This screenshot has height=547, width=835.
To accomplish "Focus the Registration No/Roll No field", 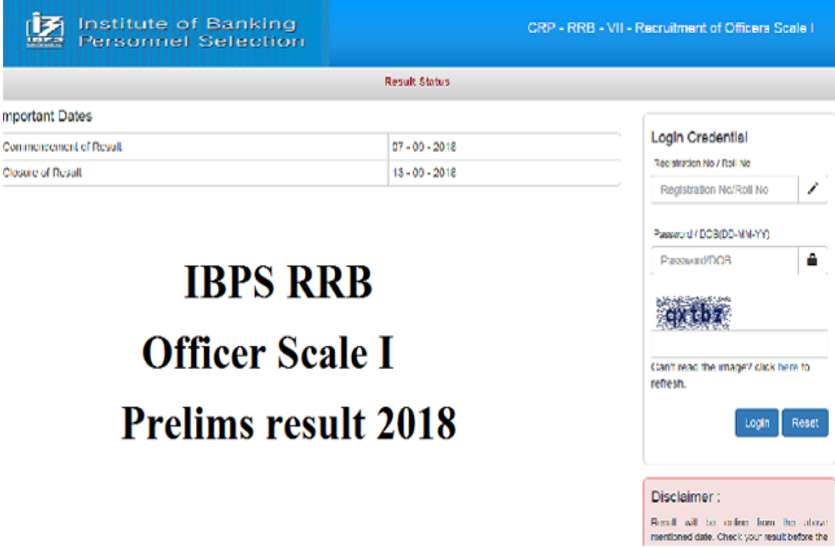I will (724, 190).
